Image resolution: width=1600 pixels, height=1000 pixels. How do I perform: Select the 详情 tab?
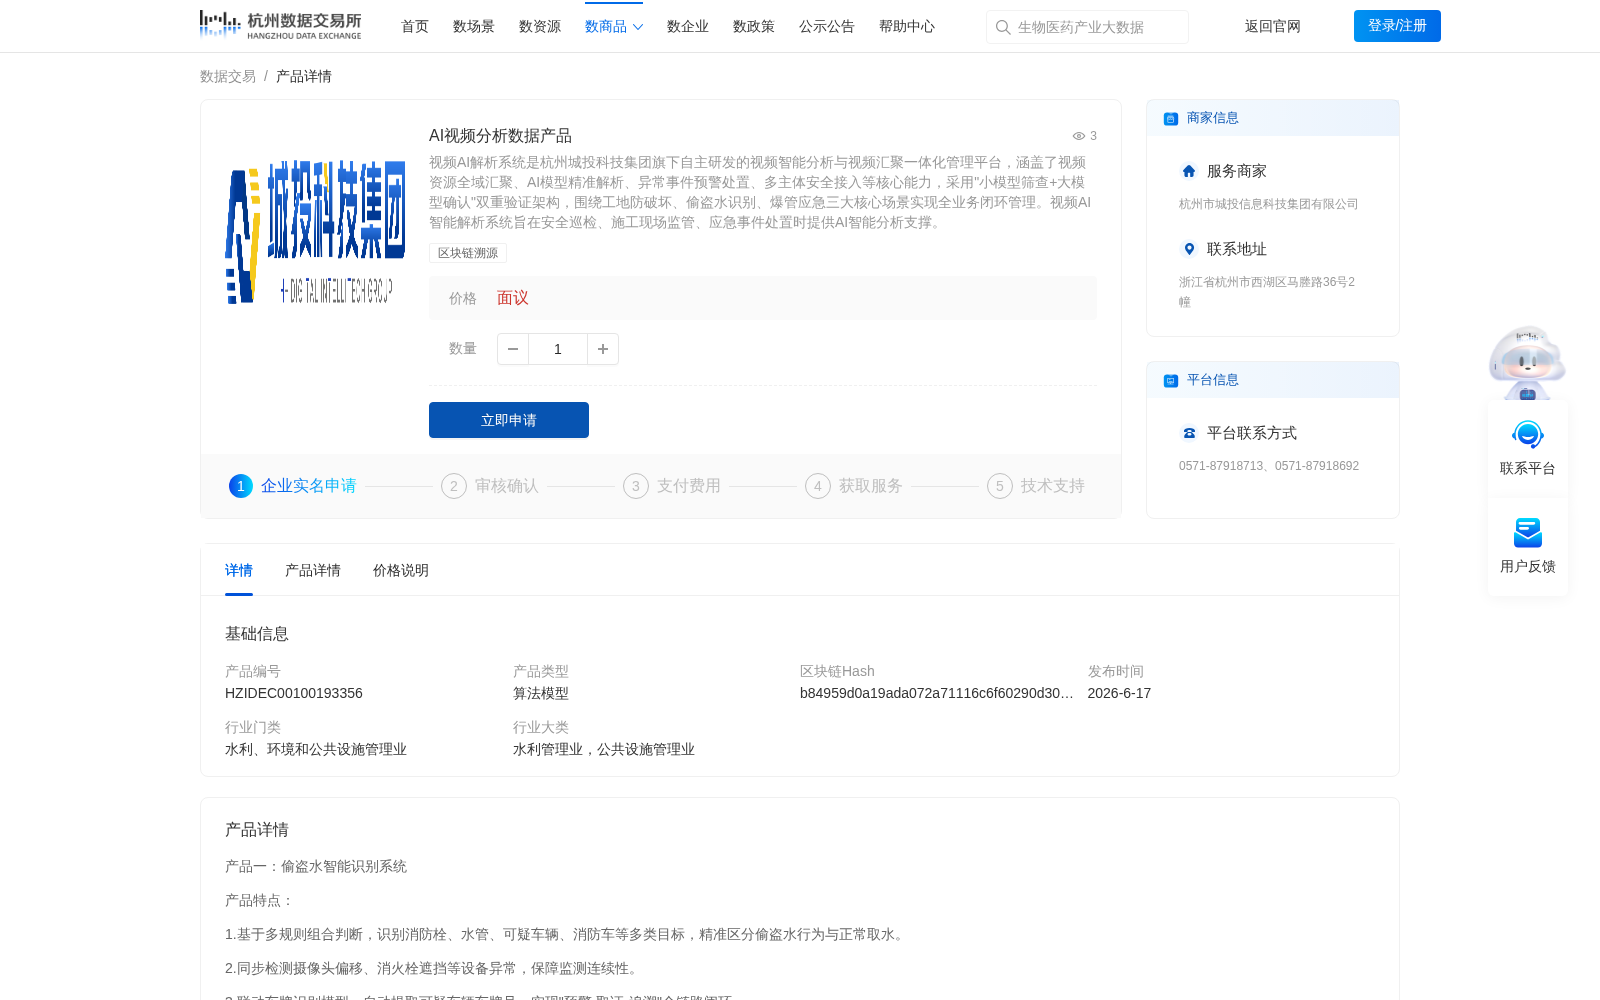[239, 570]
